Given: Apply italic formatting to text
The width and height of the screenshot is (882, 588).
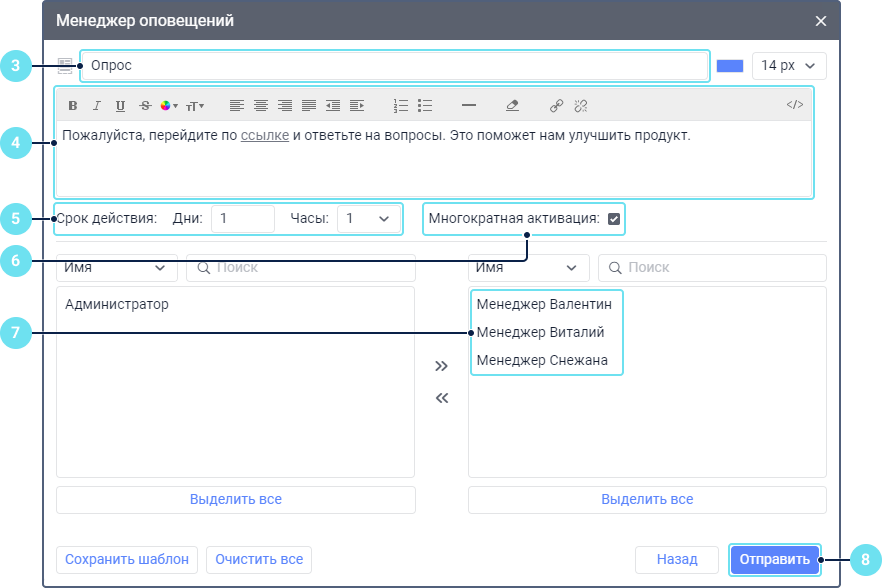Looking at the screenshot, I should 97,105.
